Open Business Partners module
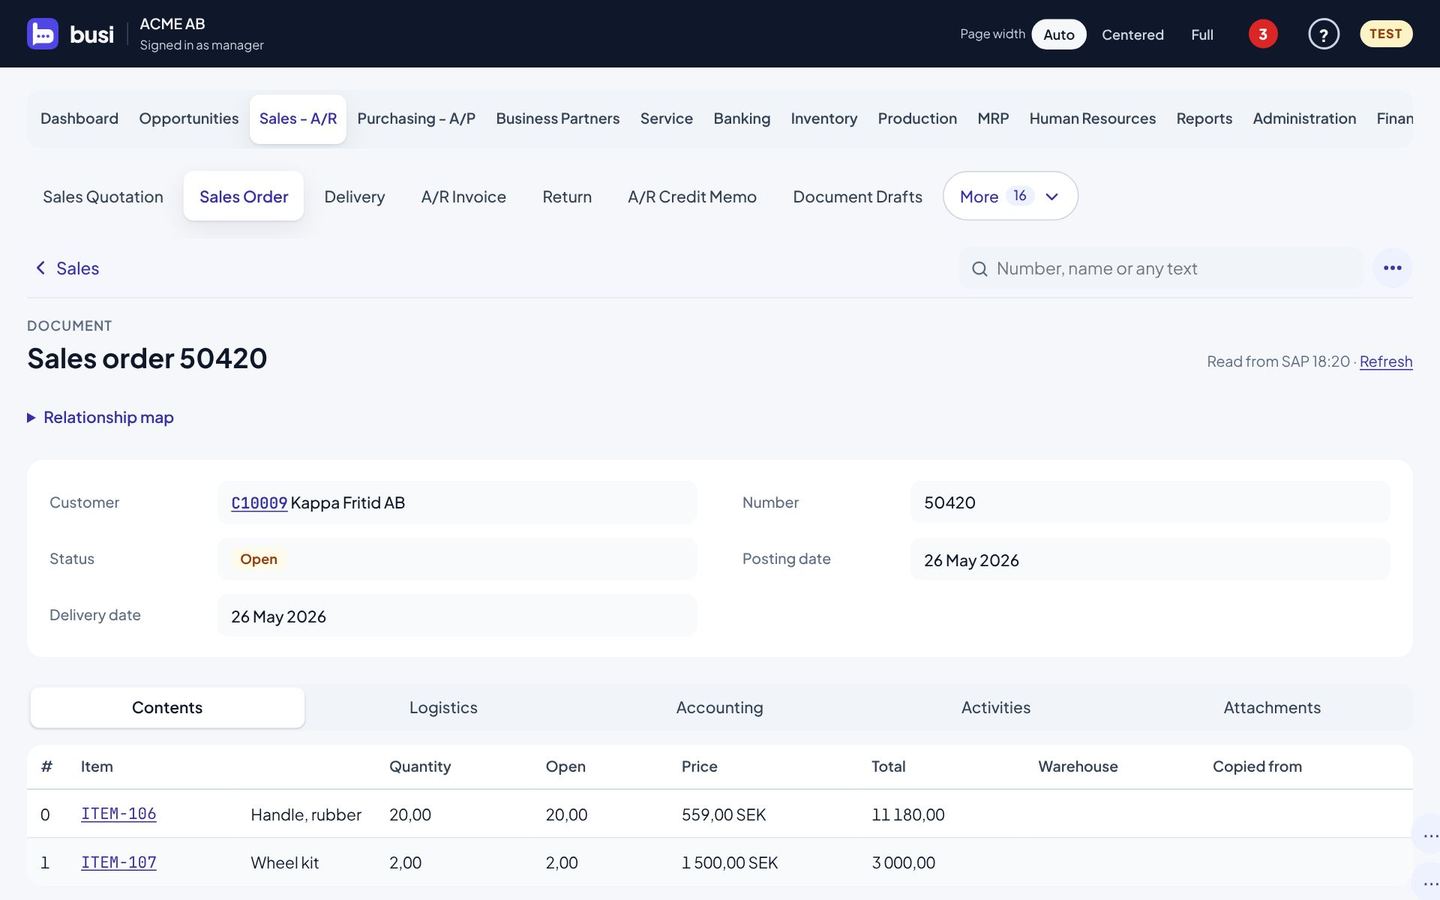This screenshot has height=900, width=1440. click(x=558, y=118)
